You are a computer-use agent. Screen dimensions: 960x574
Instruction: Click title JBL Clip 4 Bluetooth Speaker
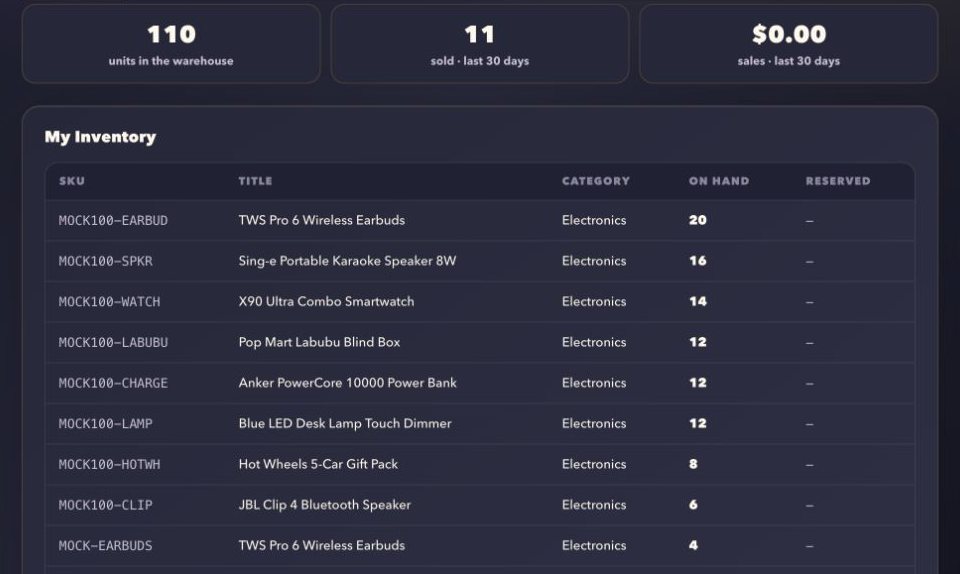324,505
